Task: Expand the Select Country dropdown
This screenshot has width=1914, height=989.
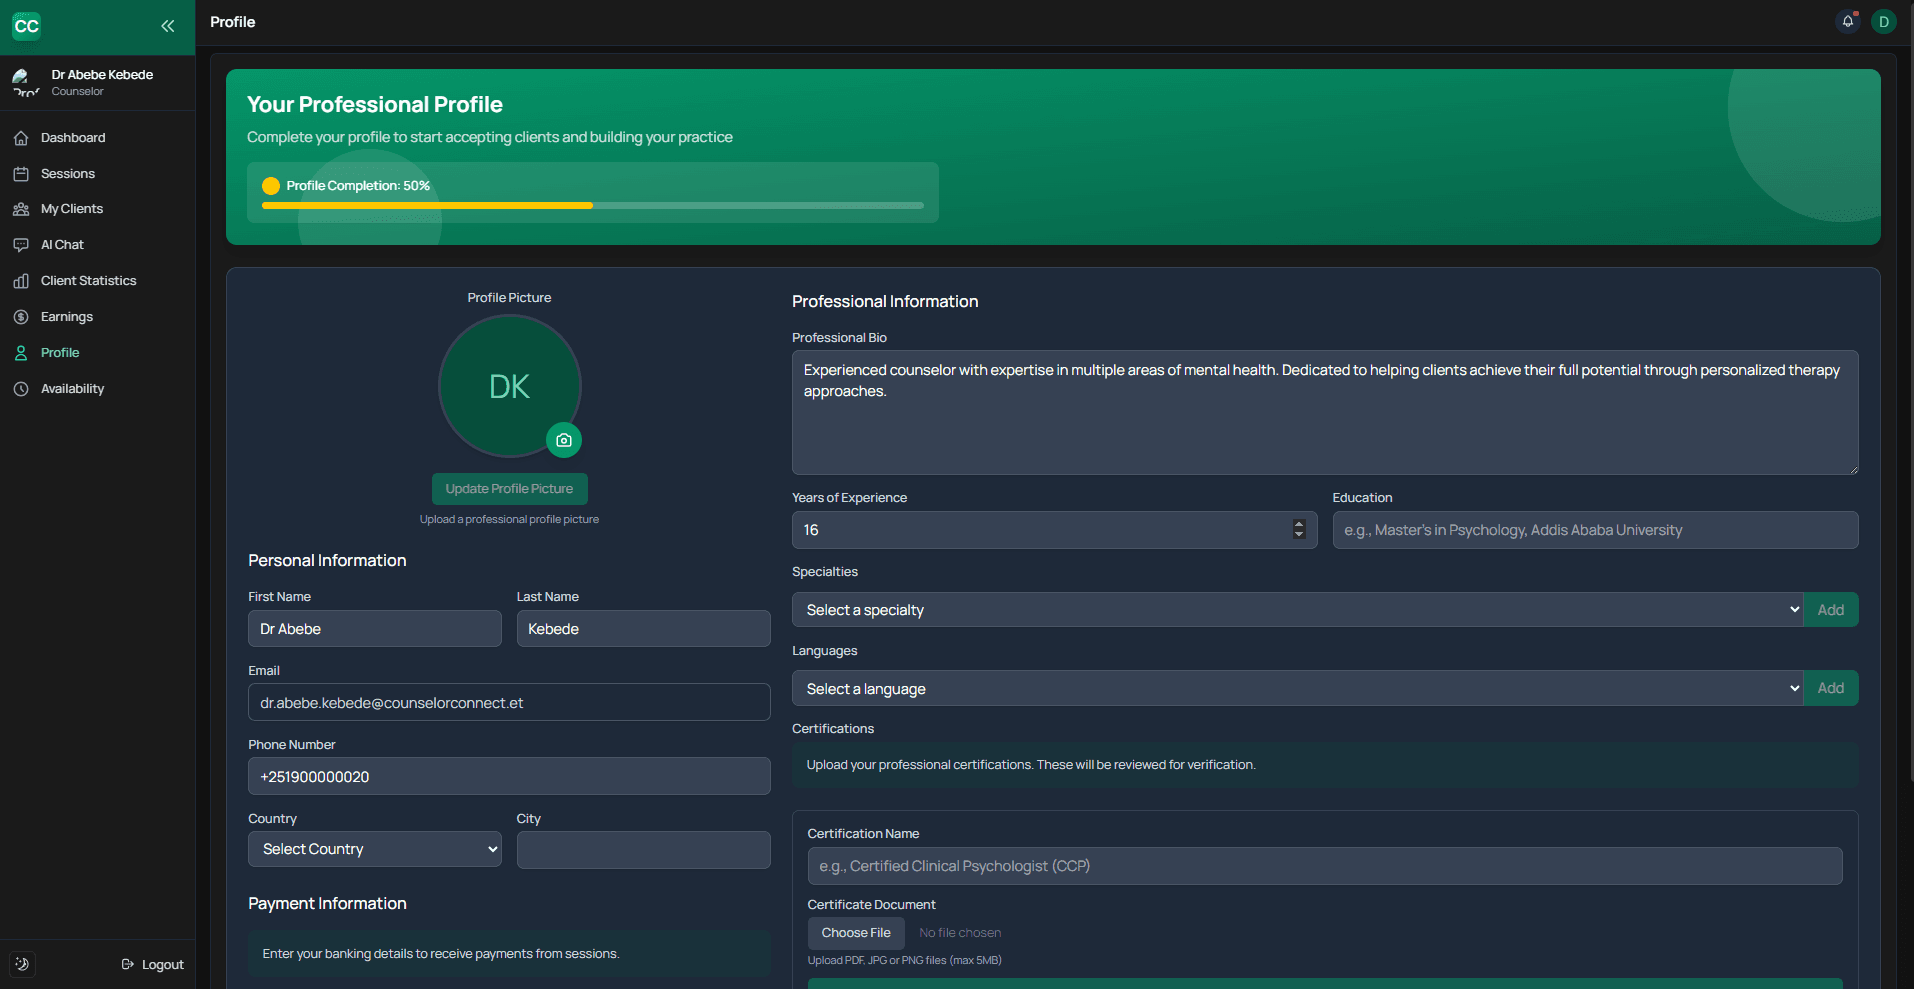Action: [374, 848]
